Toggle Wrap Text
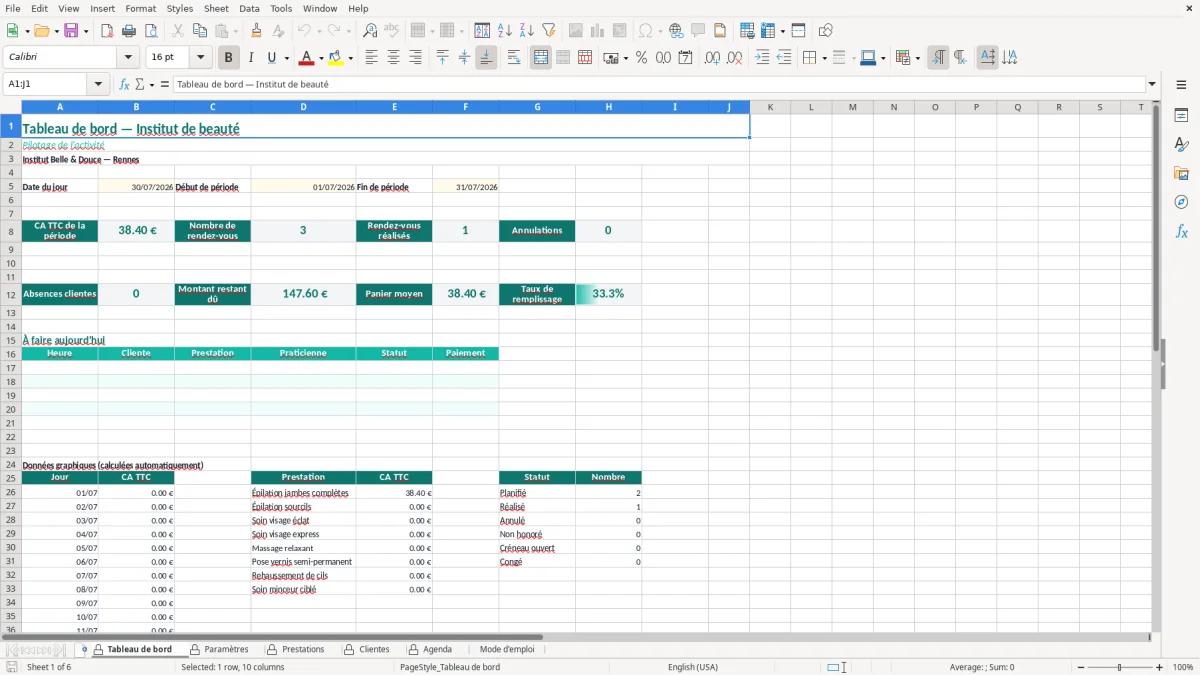The width and height of the screenshot is (1200, 675). click(x=514, y=58)
